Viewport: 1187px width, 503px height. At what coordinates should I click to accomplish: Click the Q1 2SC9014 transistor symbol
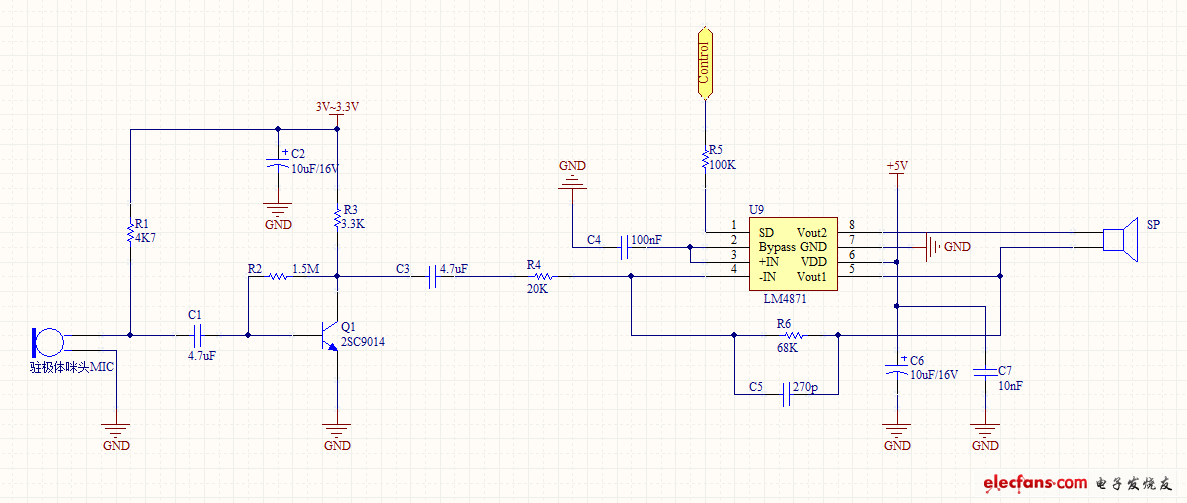click(330, 336)
